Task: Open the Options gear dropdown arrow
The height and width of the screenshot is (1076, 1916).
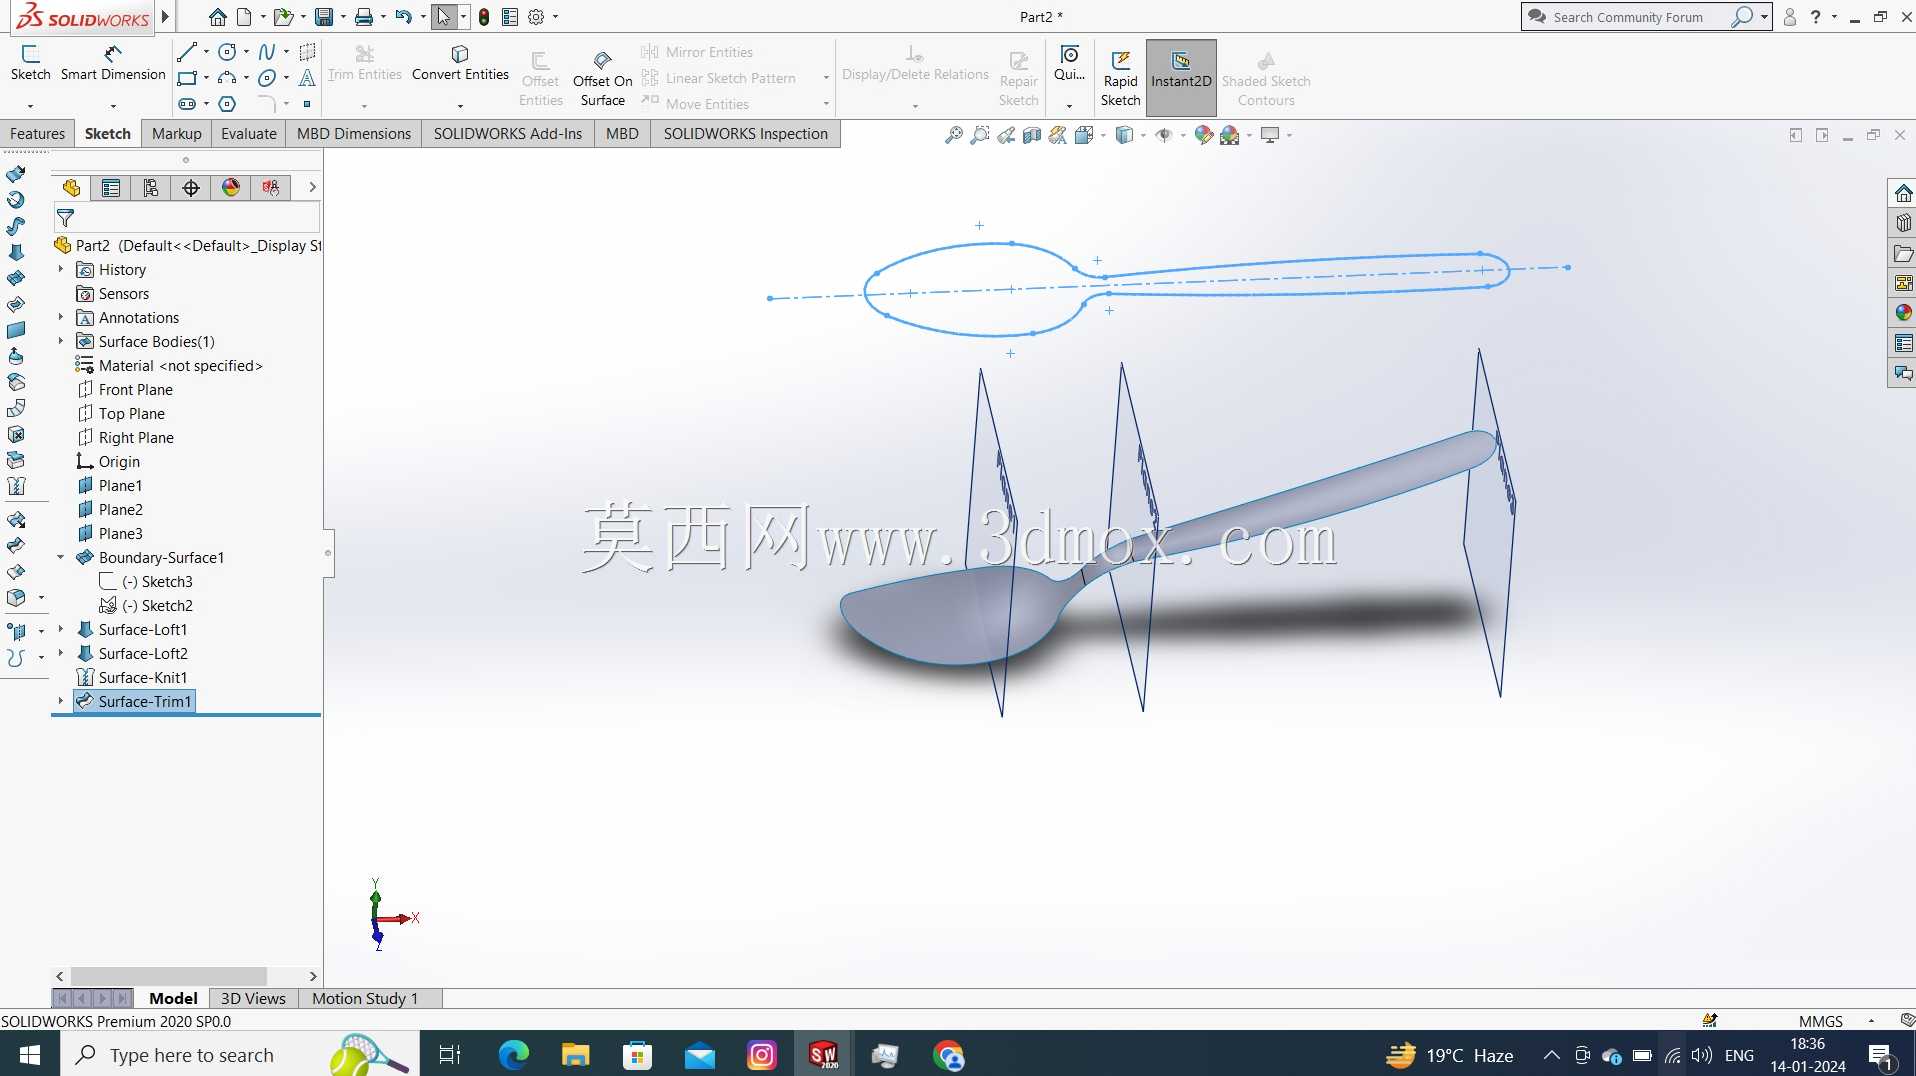Action: pyautogui.click(x=556, y=17)
